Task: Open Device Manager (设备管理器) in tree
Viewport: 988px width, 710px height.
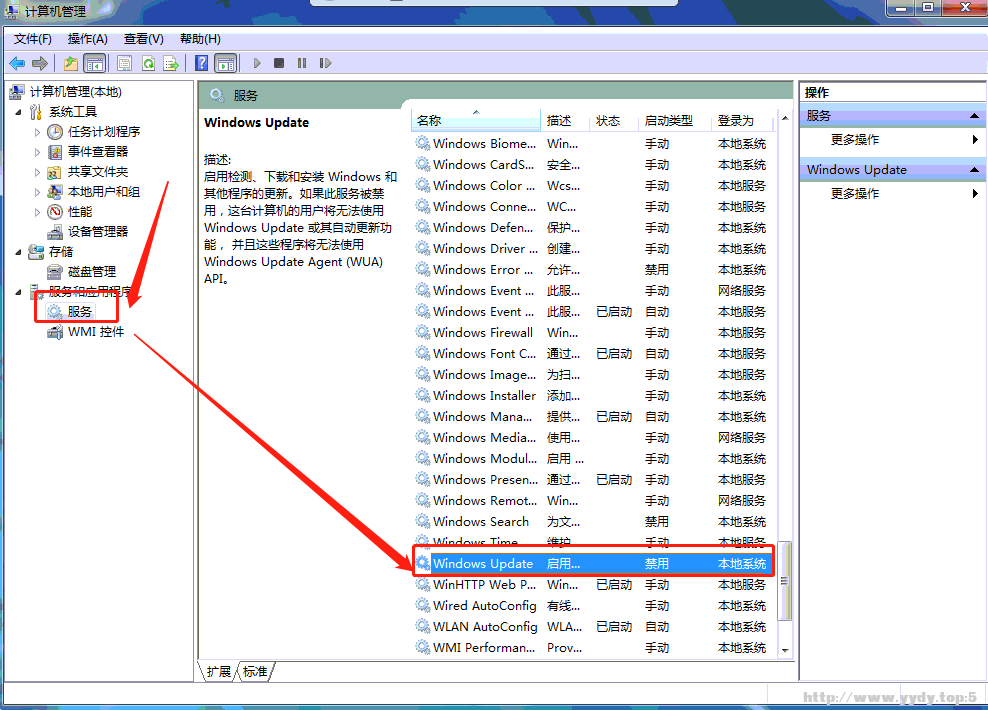Action: pos(88,232)
